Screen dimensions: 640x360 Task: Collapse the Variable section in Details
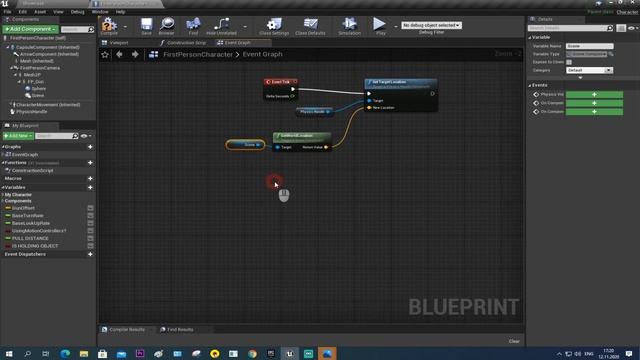click(530, 37)
